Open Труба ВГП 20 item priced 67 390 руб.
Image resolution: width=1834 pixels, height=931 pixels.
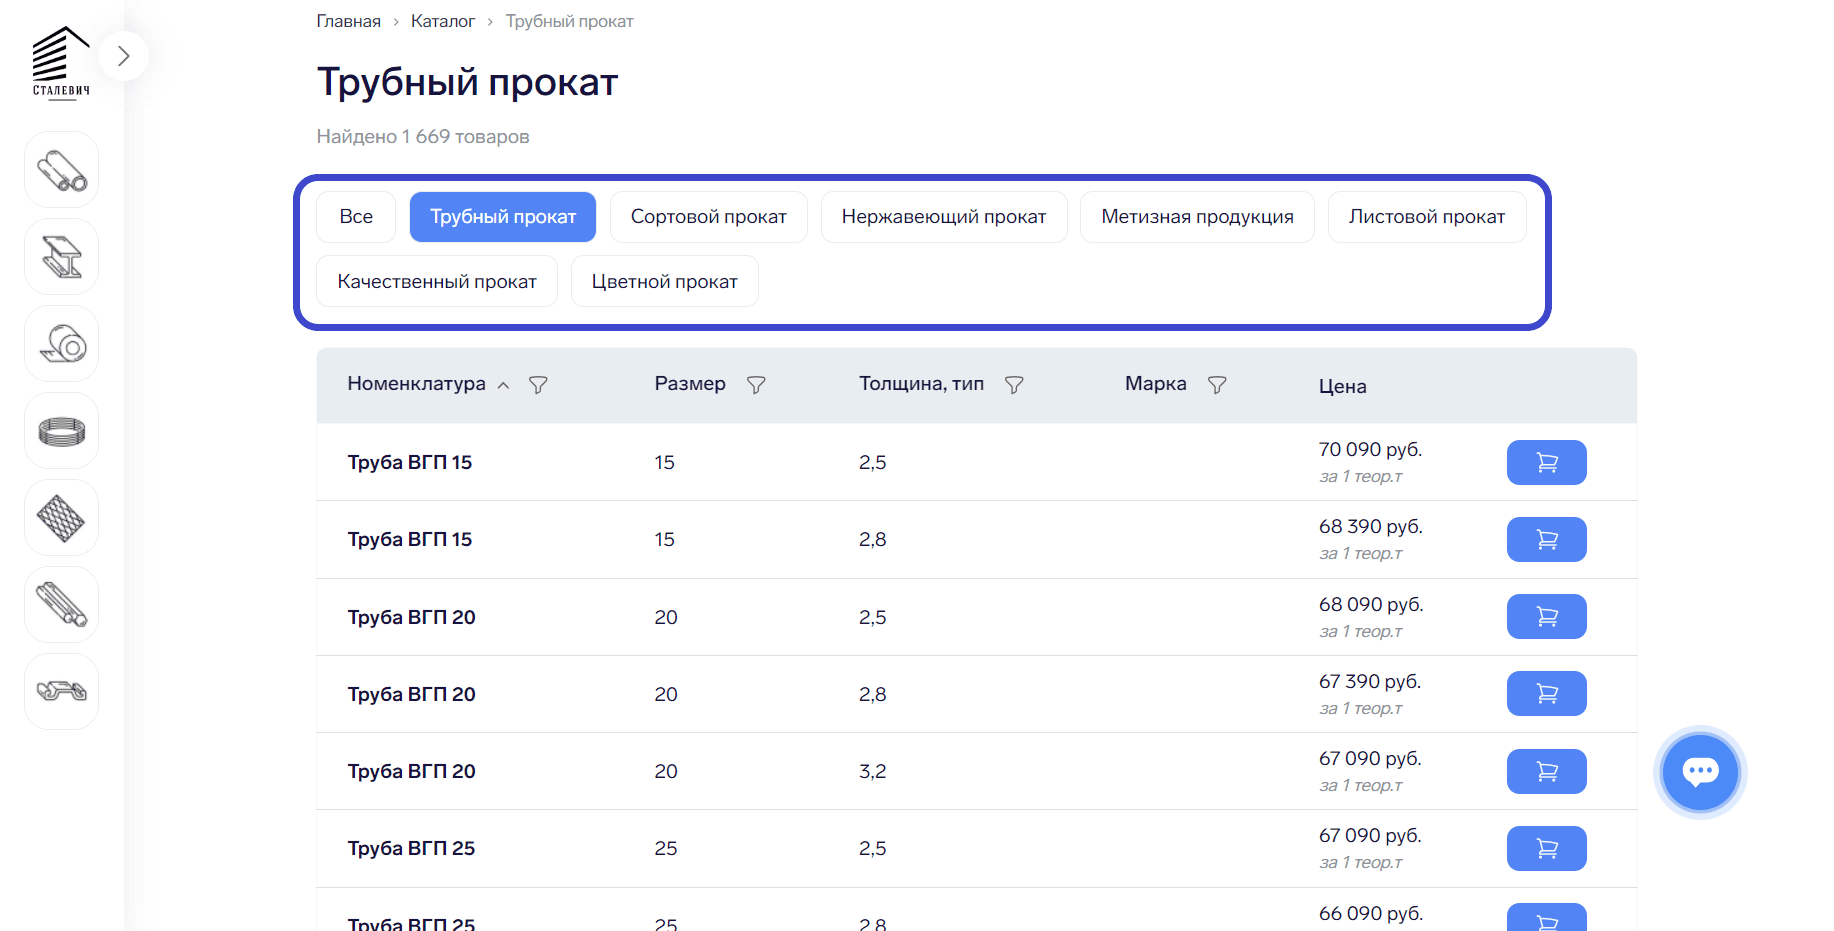pyautogui.click(x=412, y=694)
